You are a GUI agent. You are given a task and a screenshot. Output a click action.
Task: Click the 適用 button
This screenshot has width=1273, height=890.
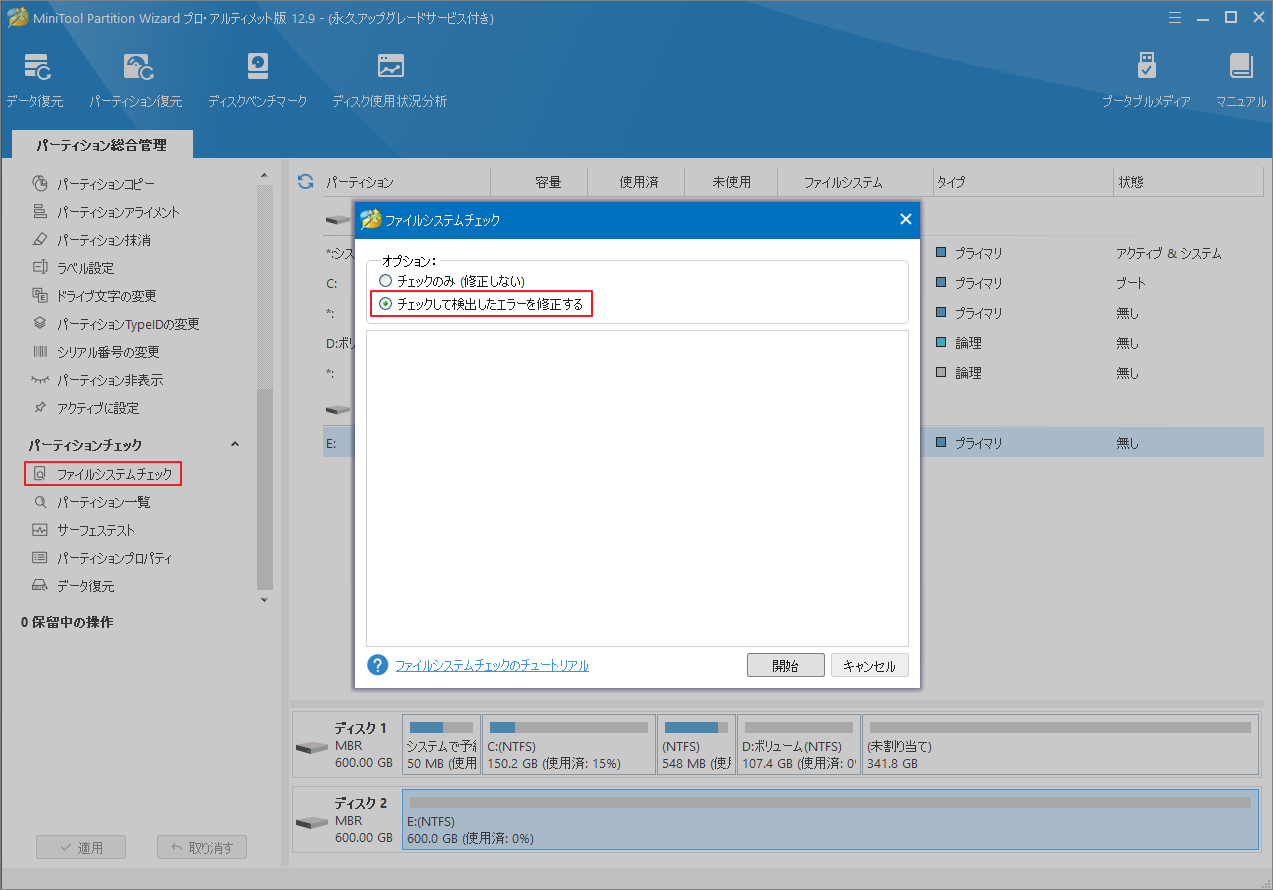(79, 847)
